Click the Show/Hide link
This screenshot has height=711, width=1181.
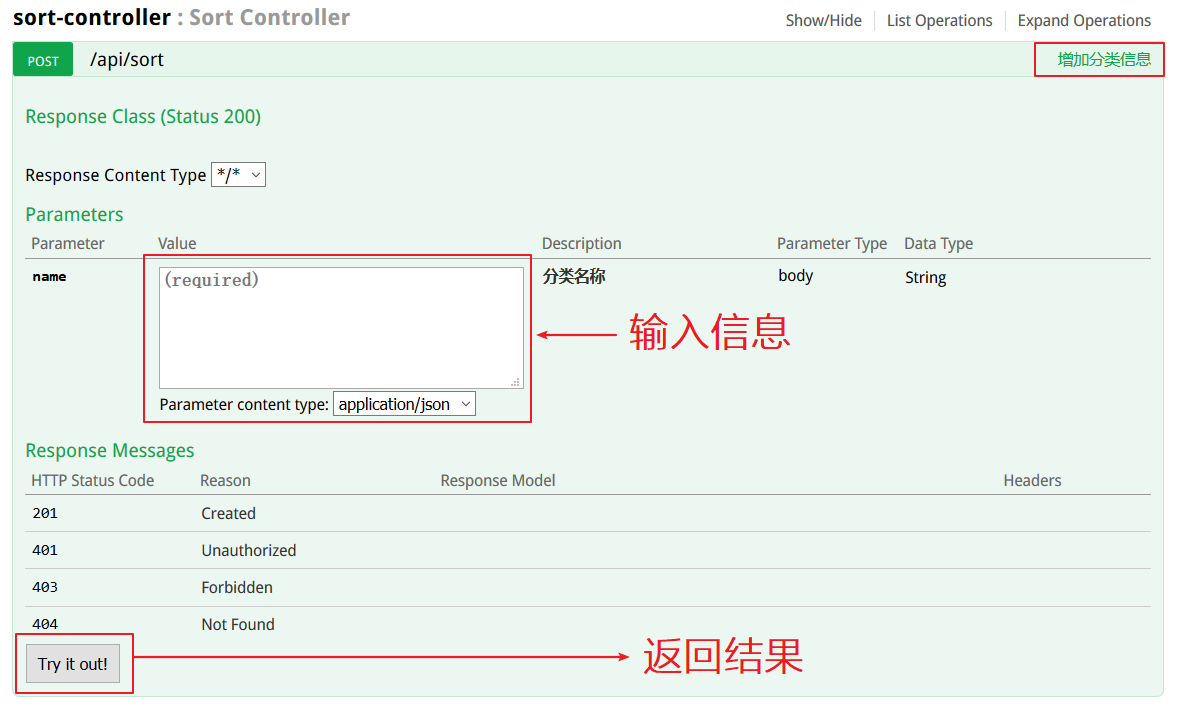click(x=823, y=20)
